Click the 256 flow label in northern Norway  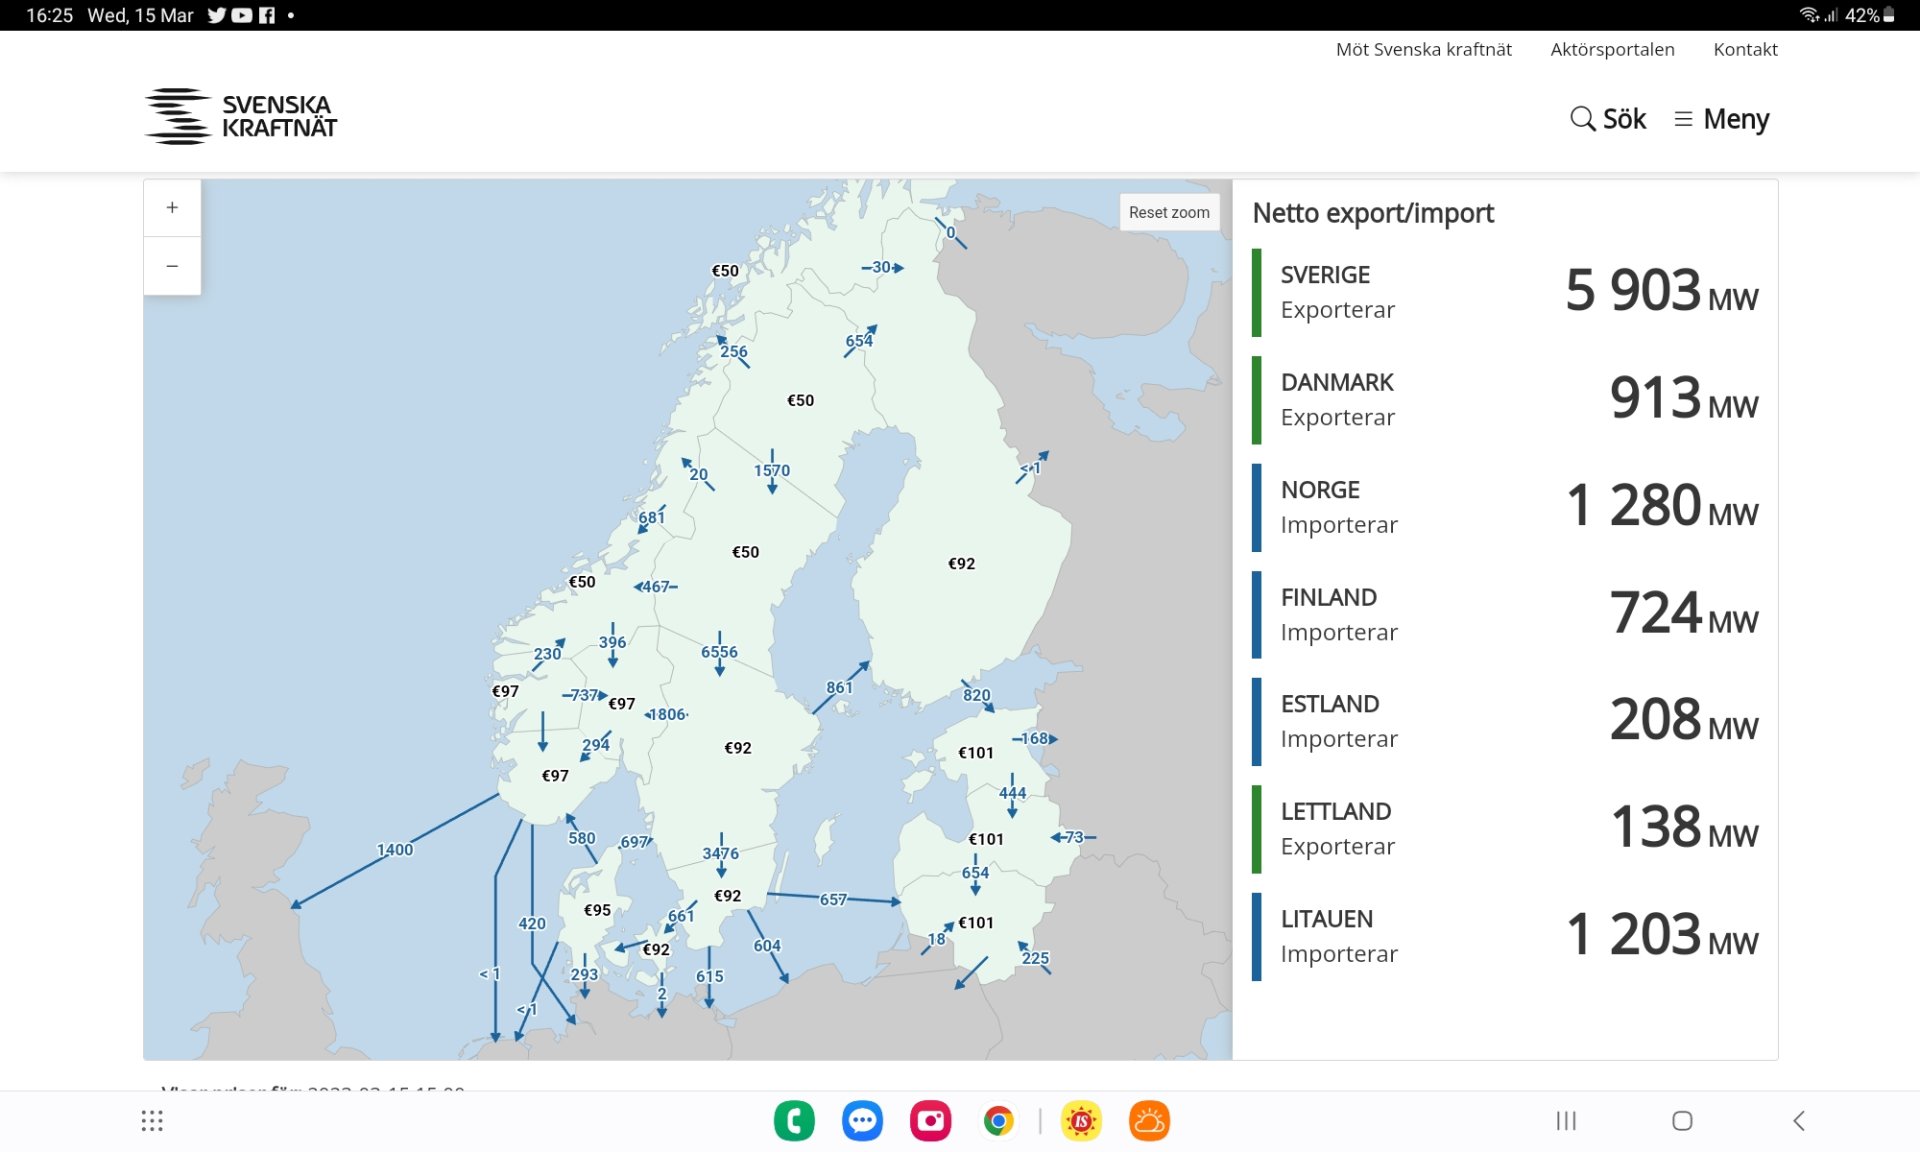point(734,351)
